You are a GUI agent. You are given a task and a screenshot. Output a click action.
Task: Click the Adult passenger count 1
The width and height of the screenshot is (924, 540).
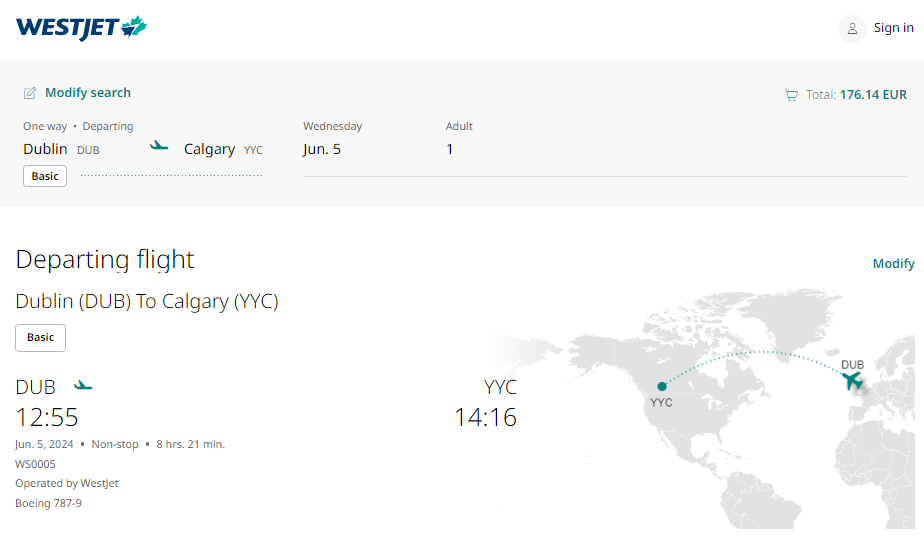pyautogui.click(x=450, y=149)
